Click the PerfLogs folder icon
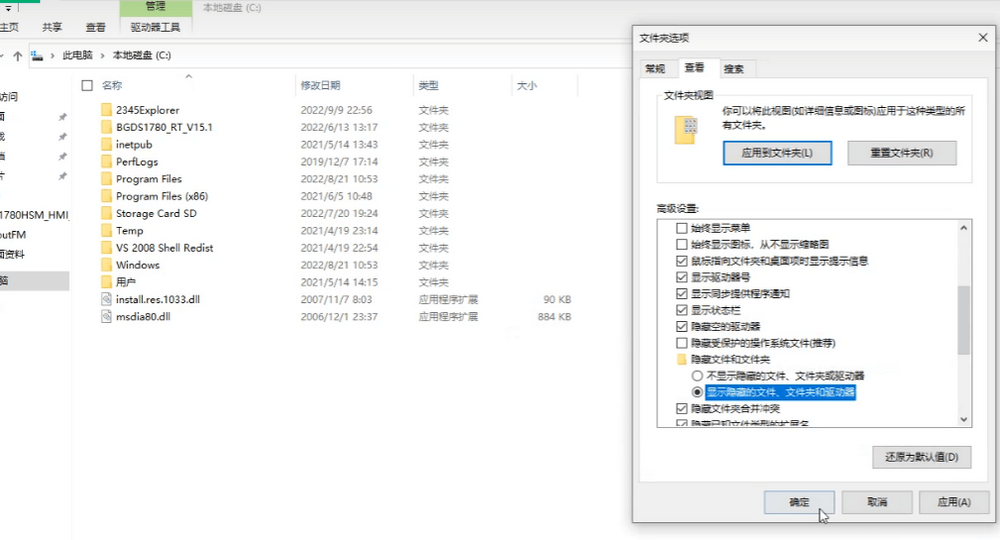 coord(107,161)
